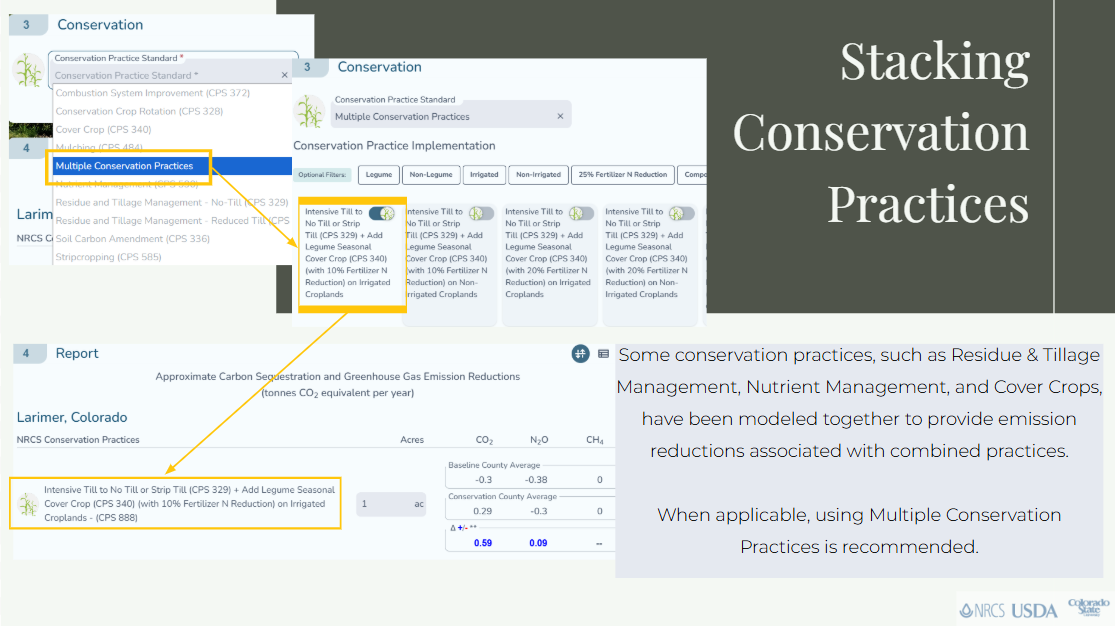
Task: Select Residue and Tillage Management Reduced Till
Action: pos(172,221)
